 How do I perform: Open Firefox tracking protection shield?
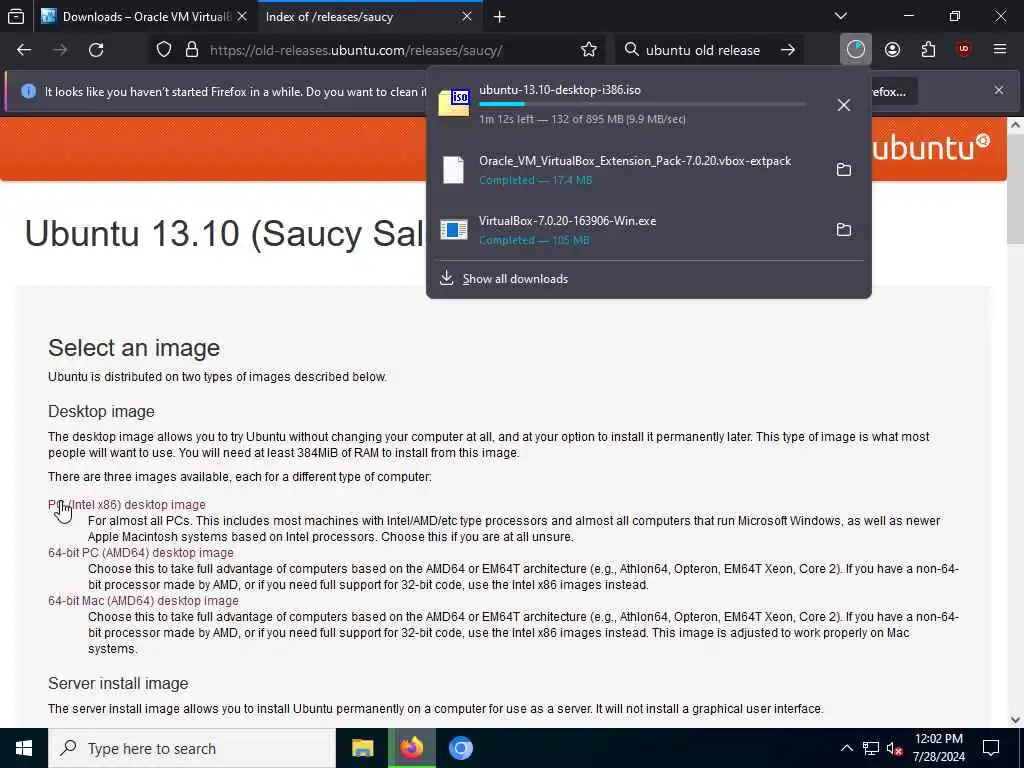point(164,50)
